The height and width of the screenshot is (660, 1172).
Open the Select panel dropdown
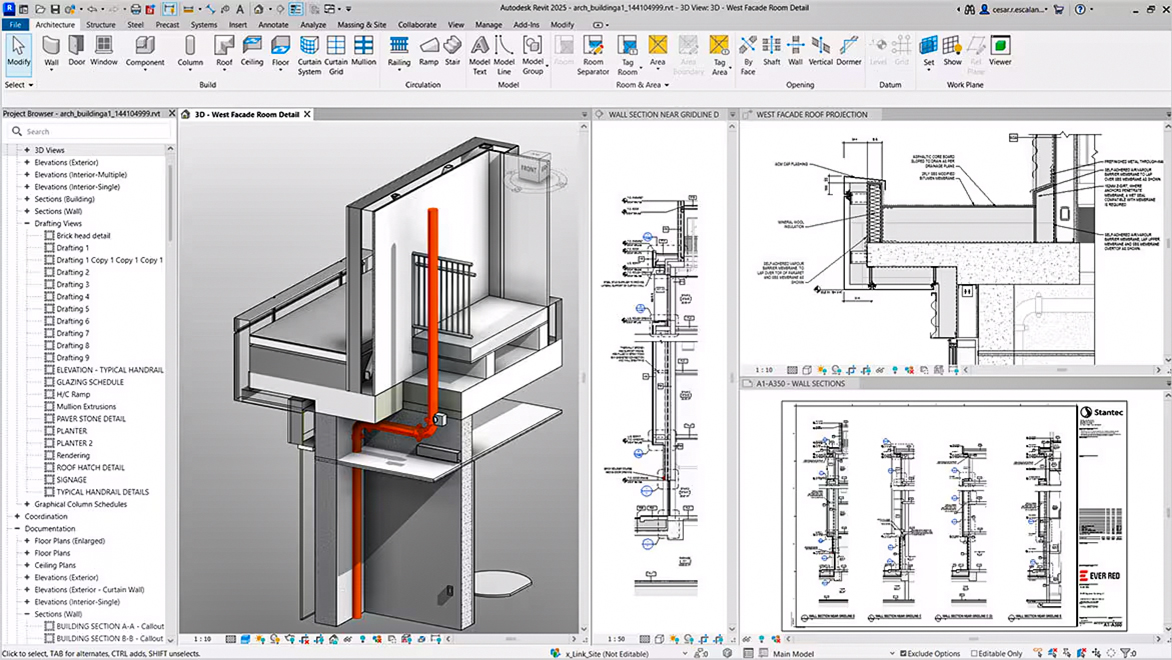pyautogui.click(x=19, y=84)
